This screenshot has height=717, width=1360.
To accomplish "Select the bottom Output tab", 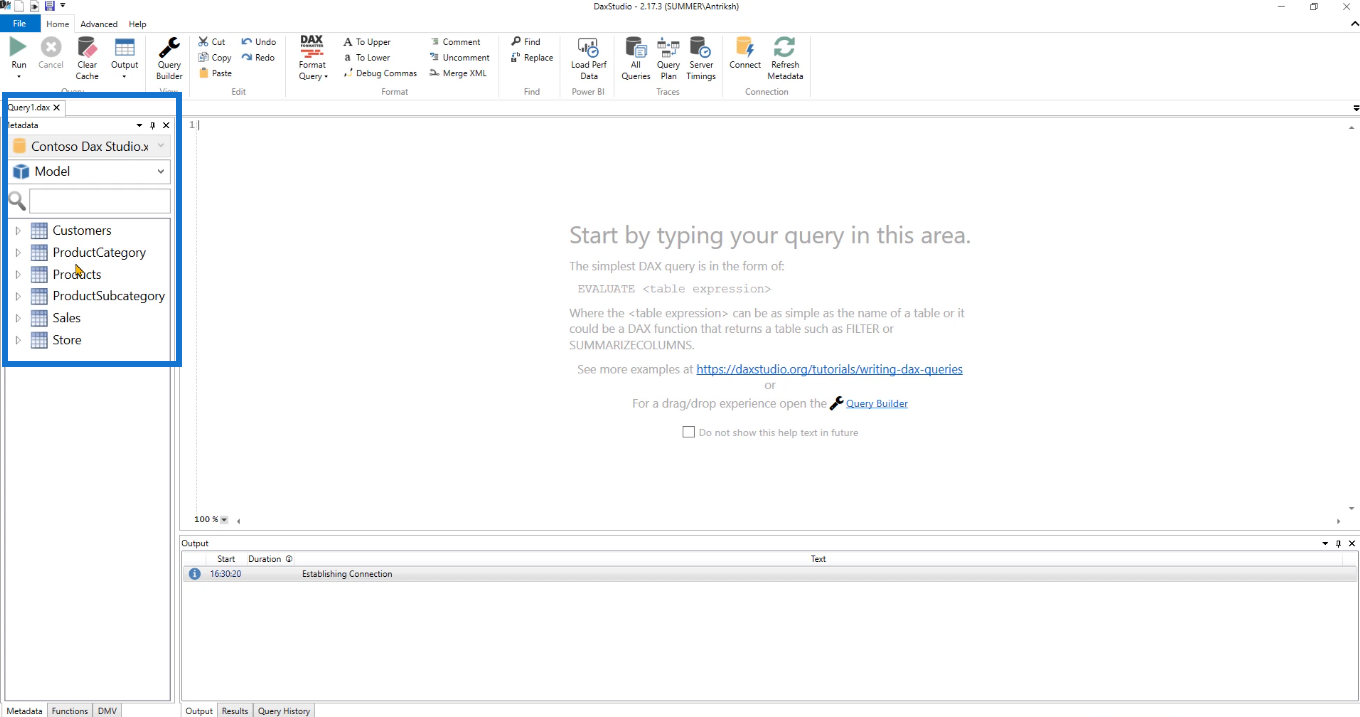I will (199, 711).
